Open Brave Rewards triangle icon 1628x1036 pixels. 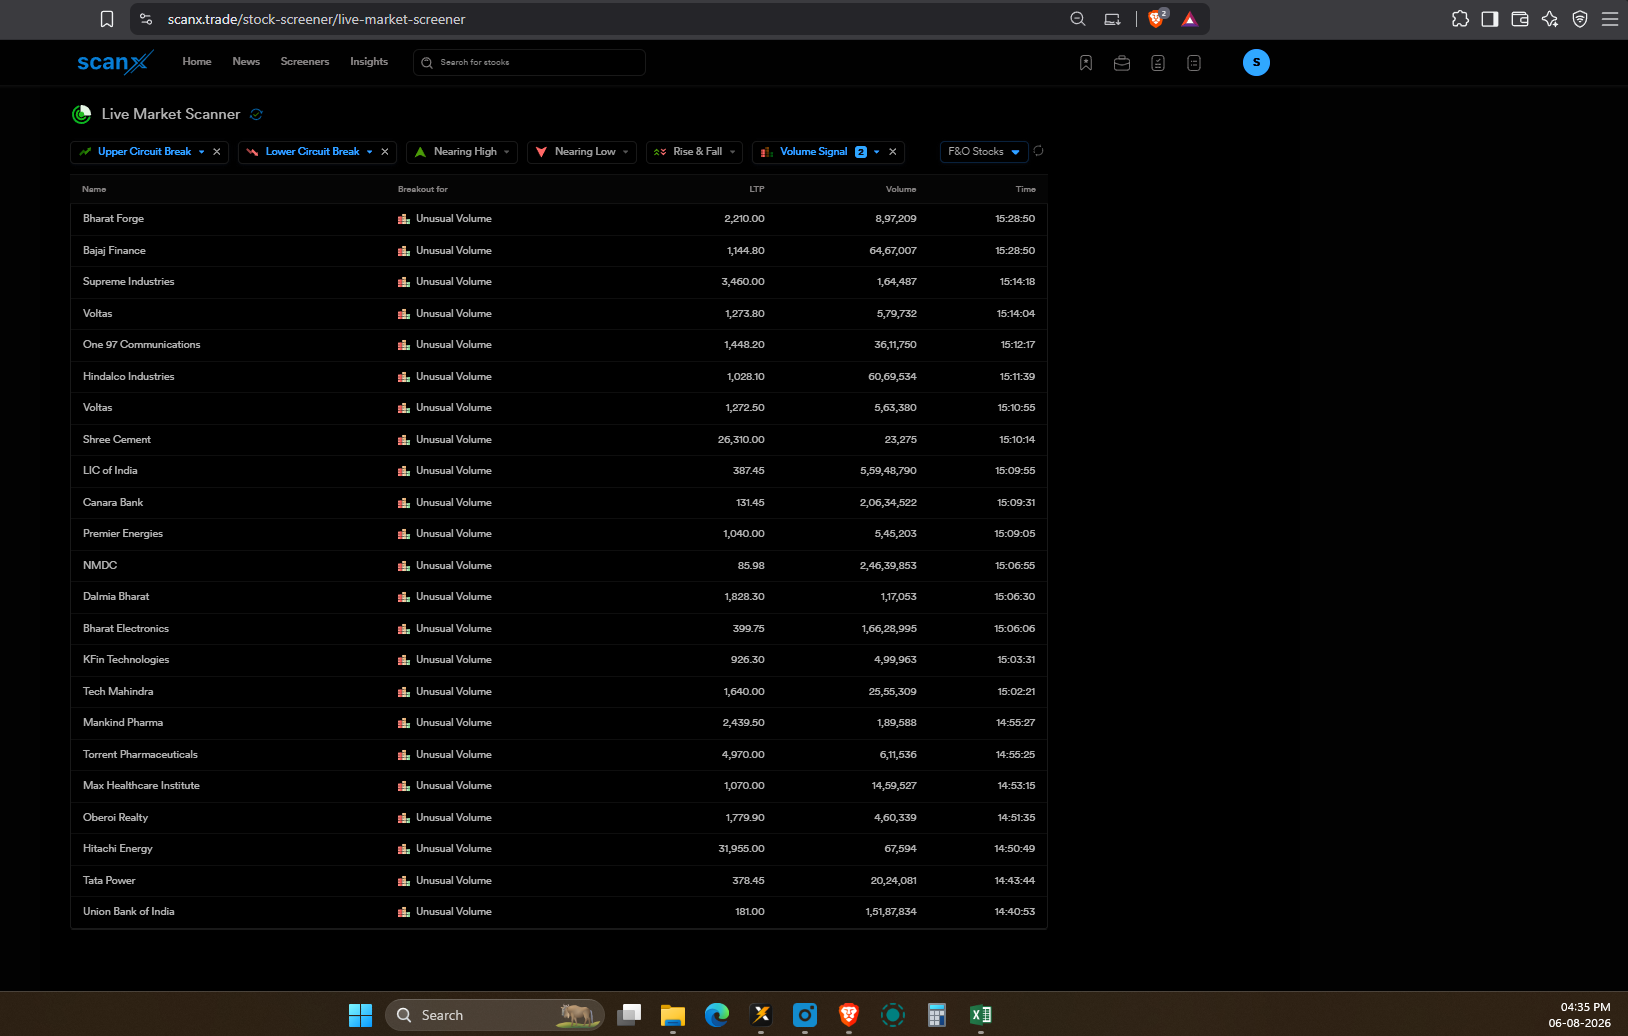(1190, 19)
